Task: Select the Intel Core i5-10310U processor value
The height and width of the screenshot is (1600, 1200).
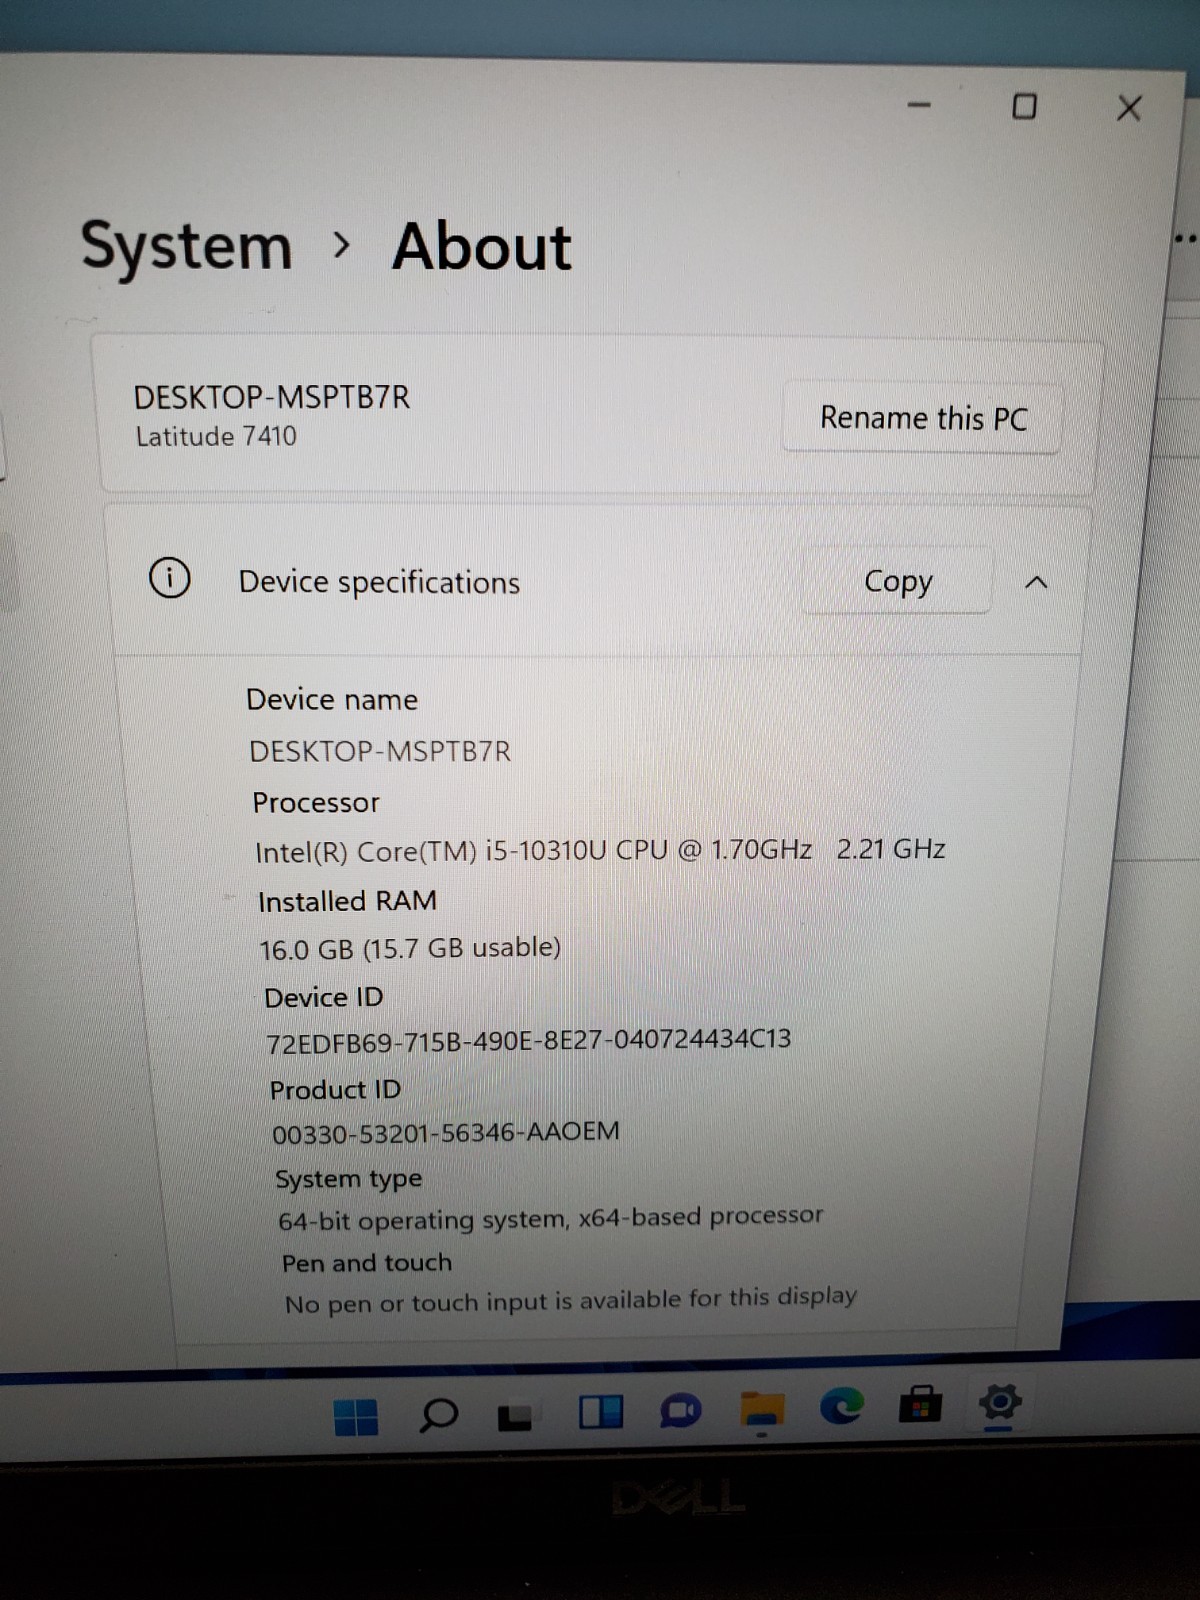Action: pos(600,850)
